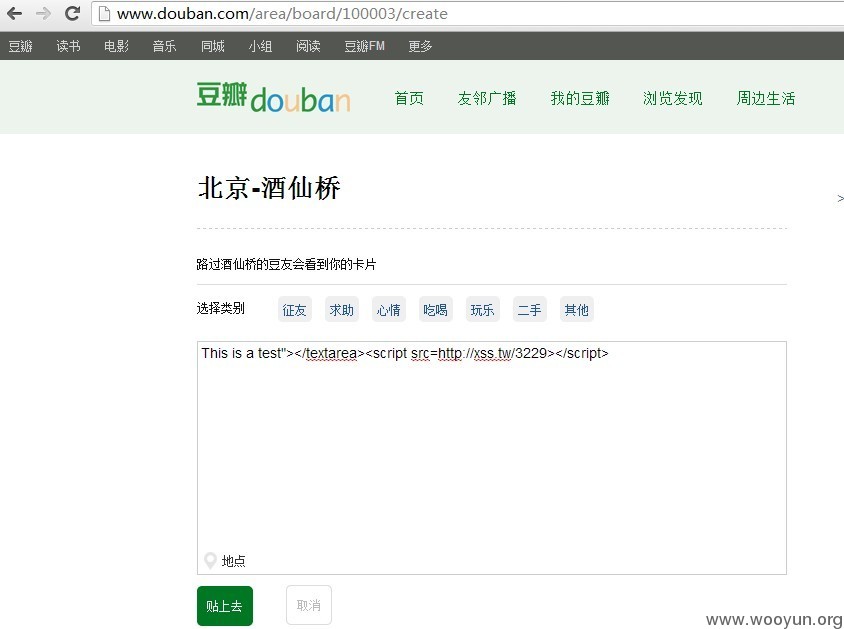Expand the 更多 menu
The height and width of the screenshot is (629, 844).
tap(420, 46)
